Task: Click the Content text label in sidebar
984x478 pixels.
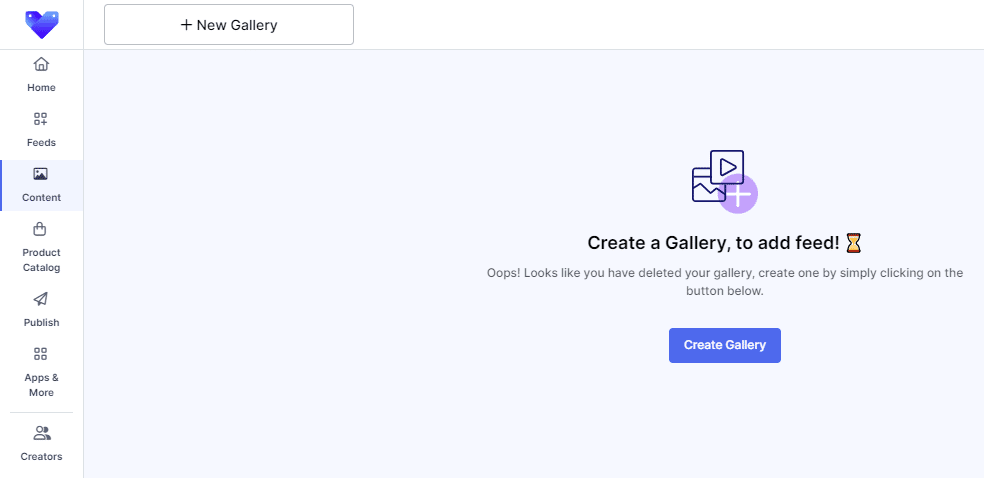Action: click(x=41, y=198)
